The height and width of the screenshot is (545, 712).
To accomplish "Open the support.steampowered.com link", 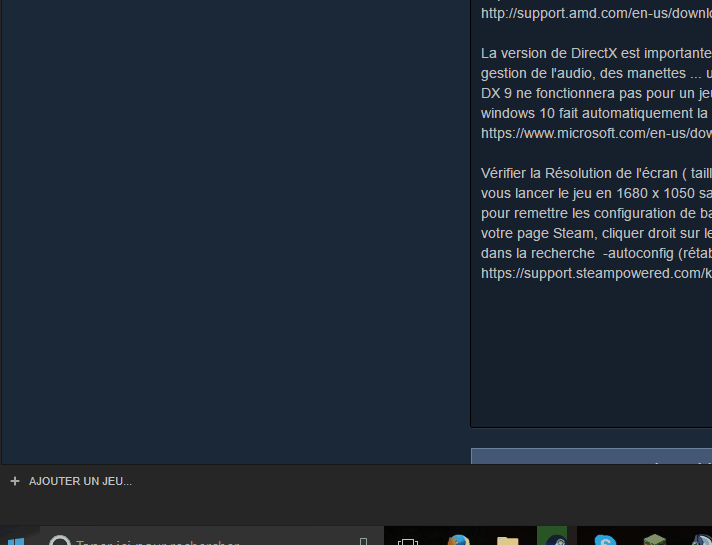I will [596, 273].
